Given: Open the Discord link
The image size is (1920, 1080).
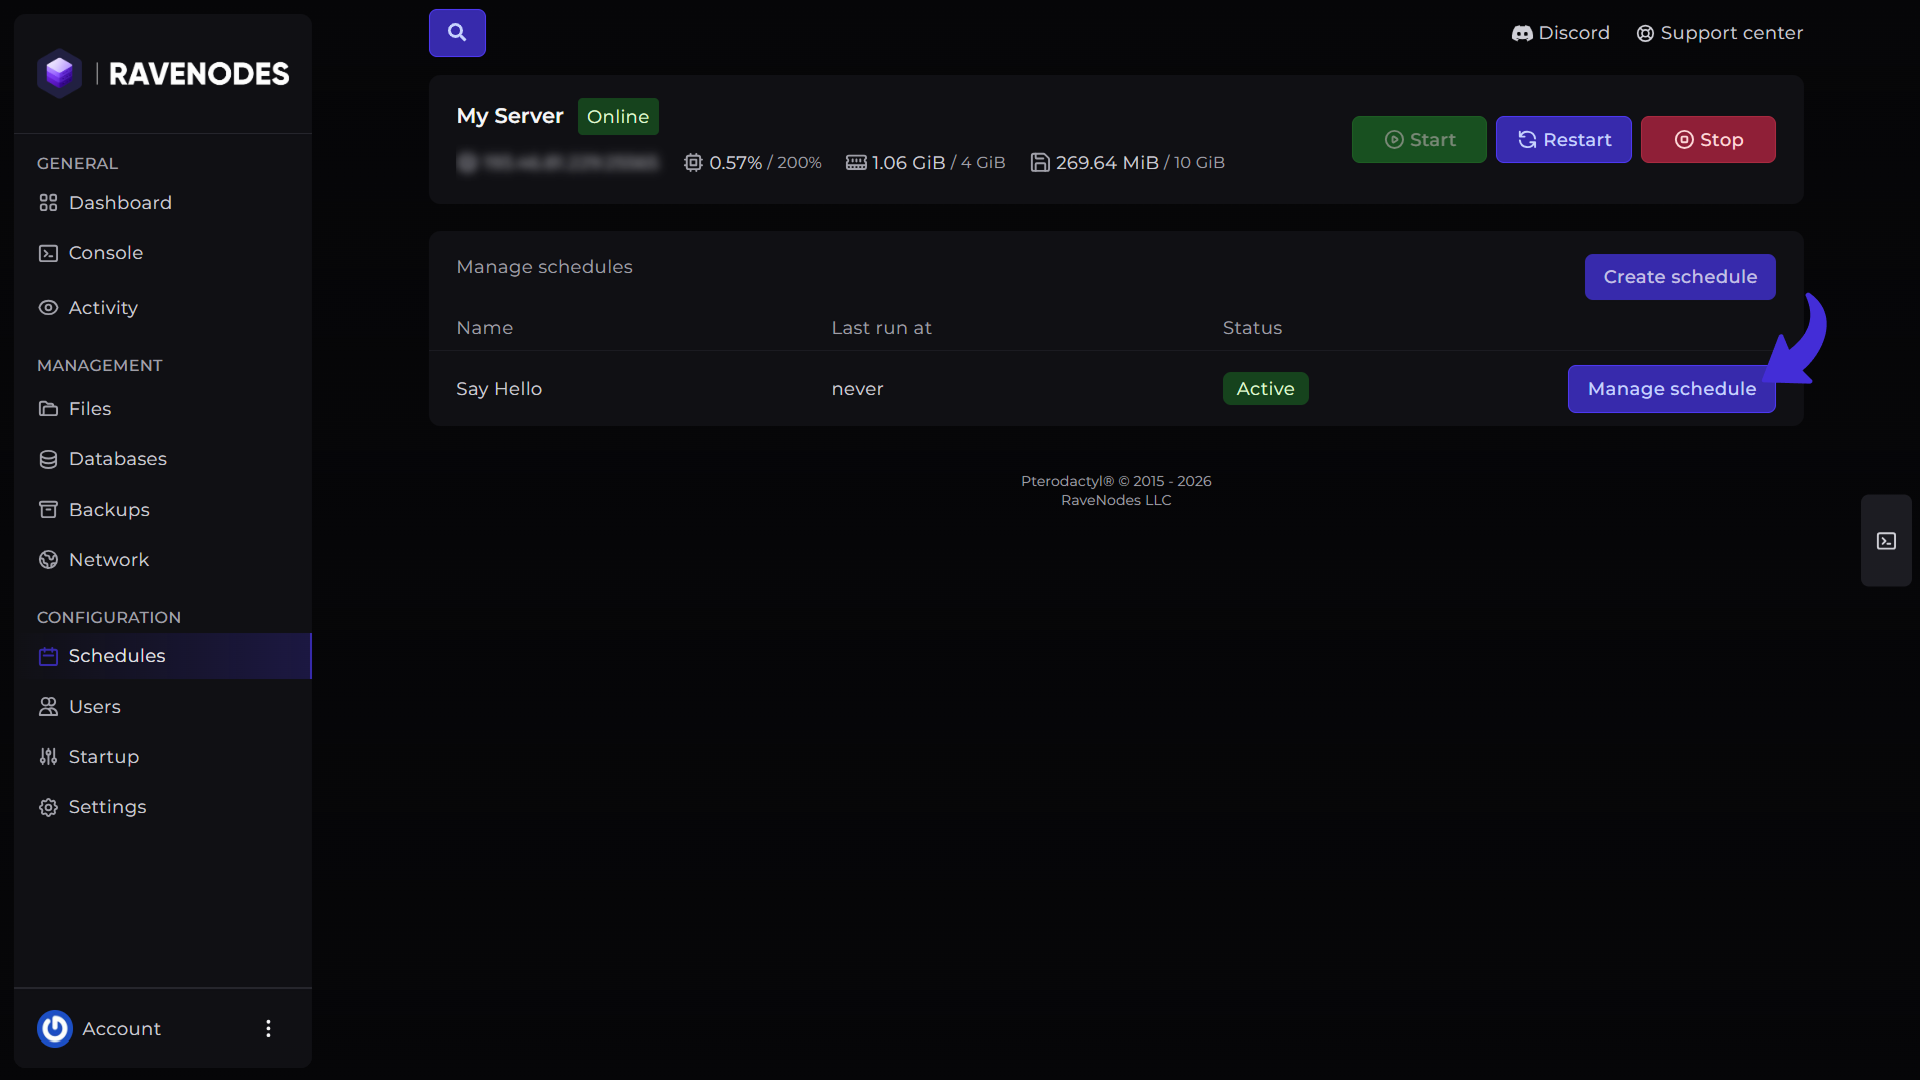Looking at the screenshot, I should pos(1560,33).
